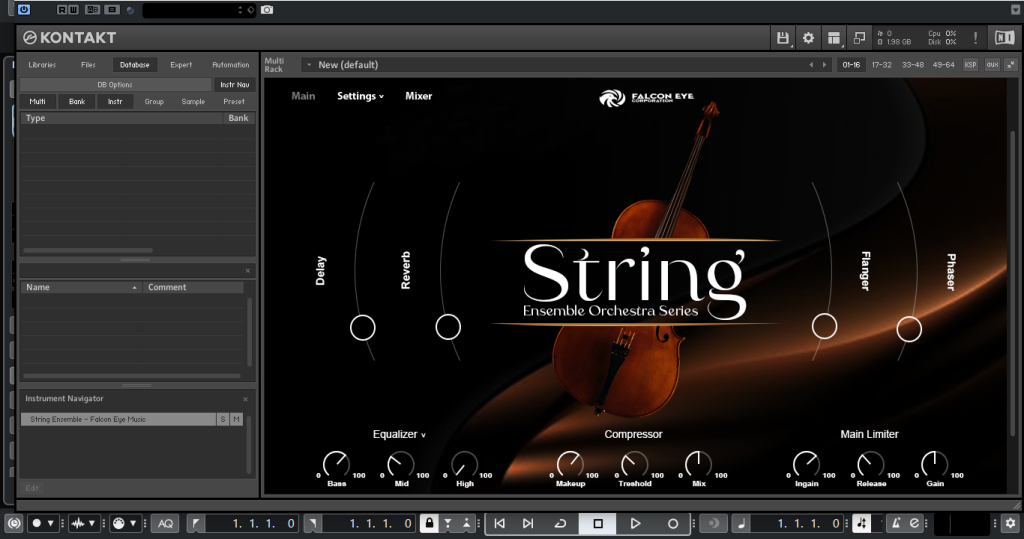Click the lock icon in transport bar
Screen dimensions: 1024x539
(429, 523)
